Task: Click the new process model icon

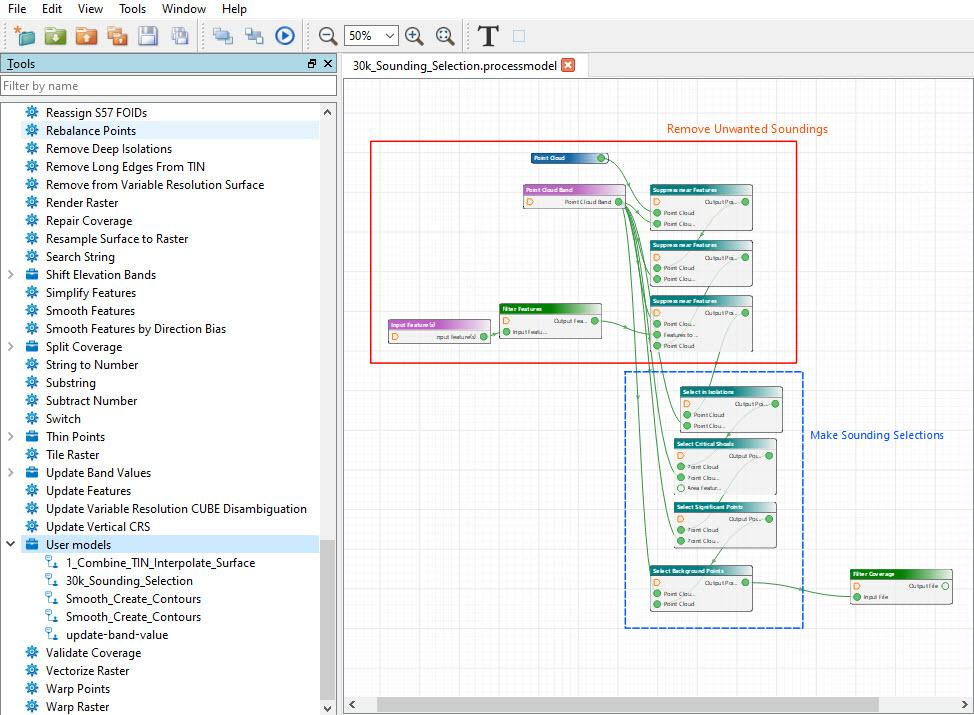Action: coord(24,36)
